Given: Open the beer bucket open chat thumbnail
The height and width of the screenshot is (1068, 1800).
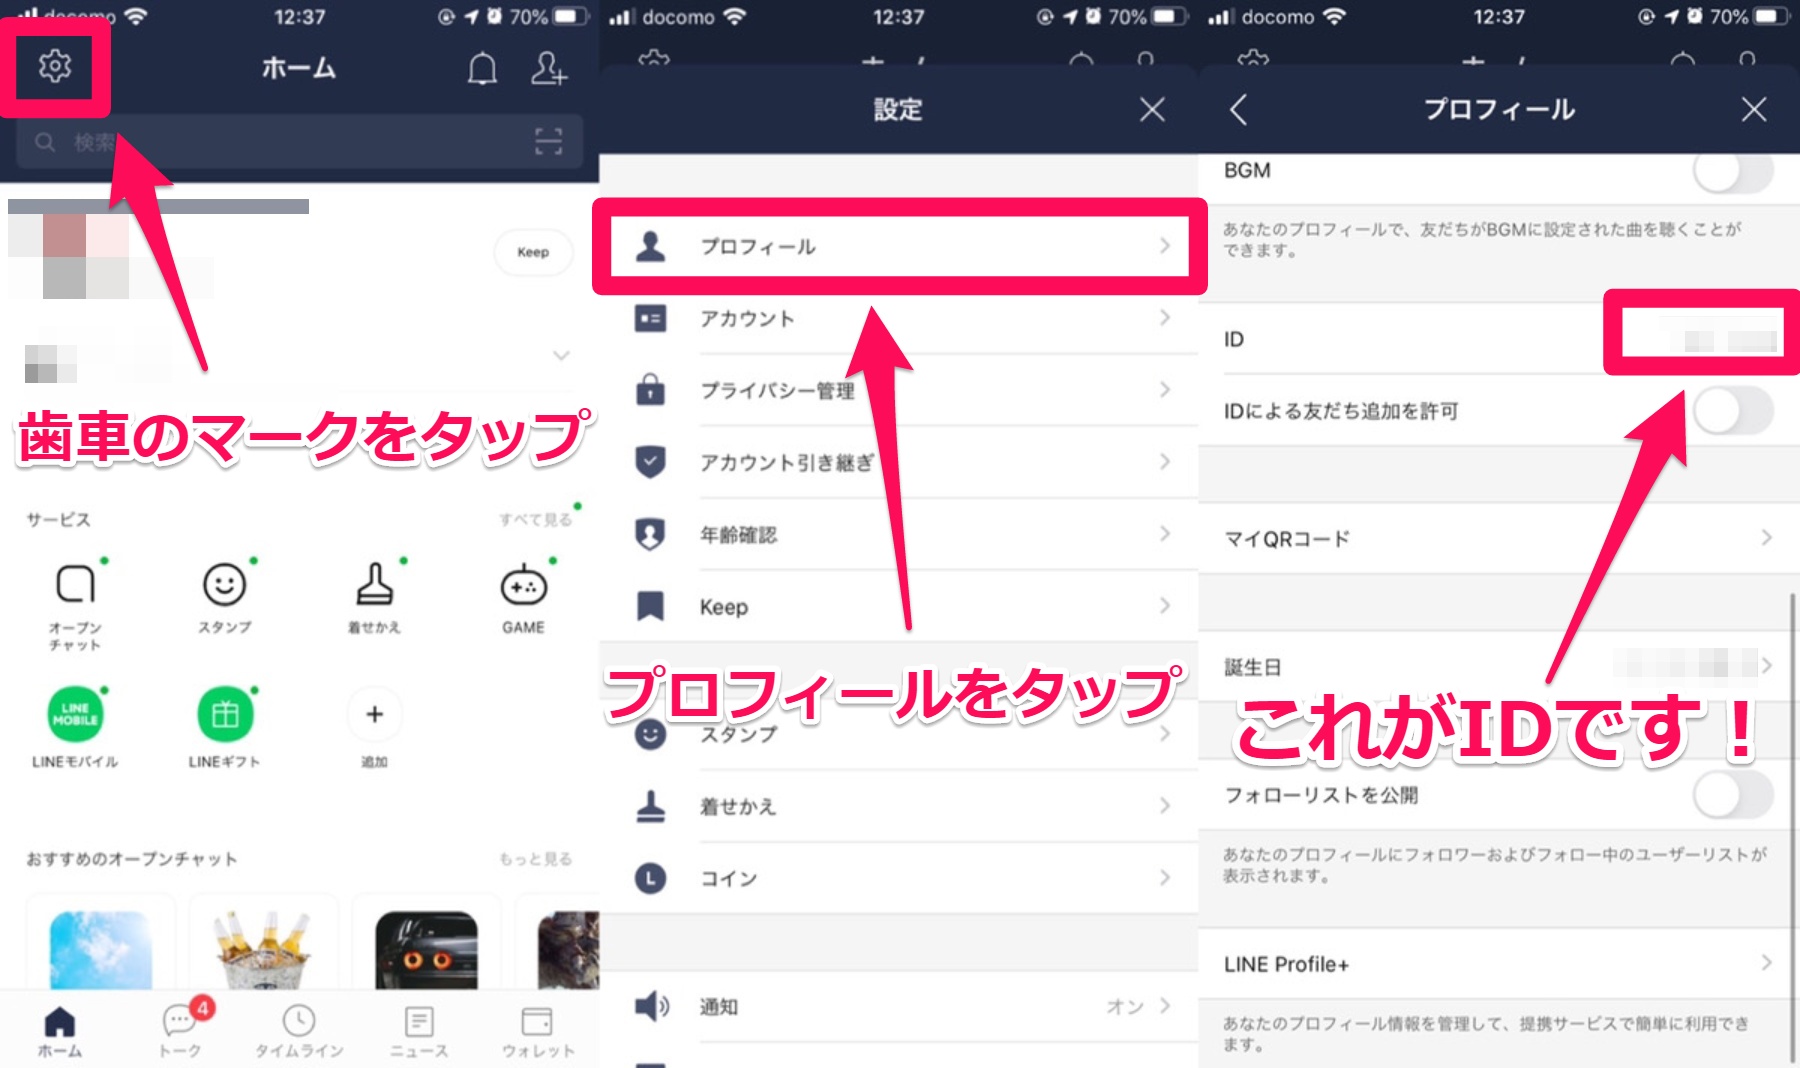Looking at the screenshot, I should (x=264, y=949).
